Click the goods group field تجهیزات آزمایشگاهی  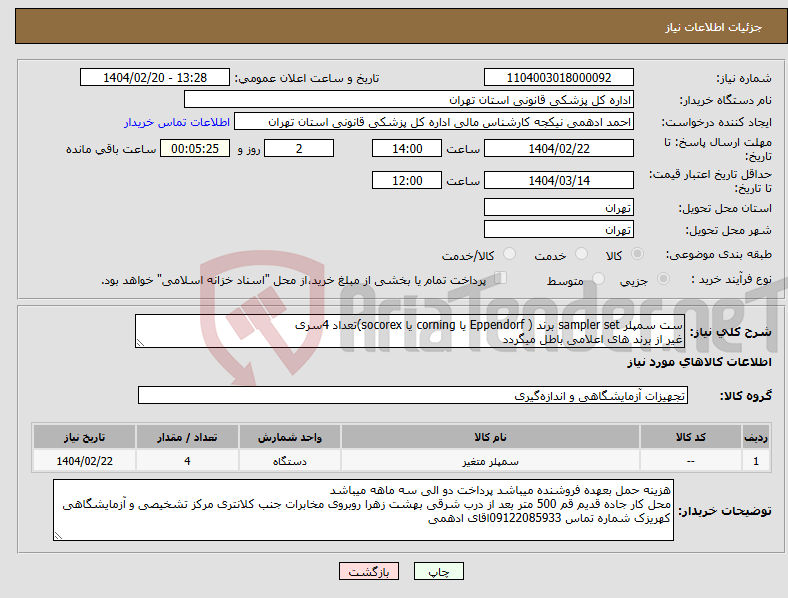coord(413,395)
